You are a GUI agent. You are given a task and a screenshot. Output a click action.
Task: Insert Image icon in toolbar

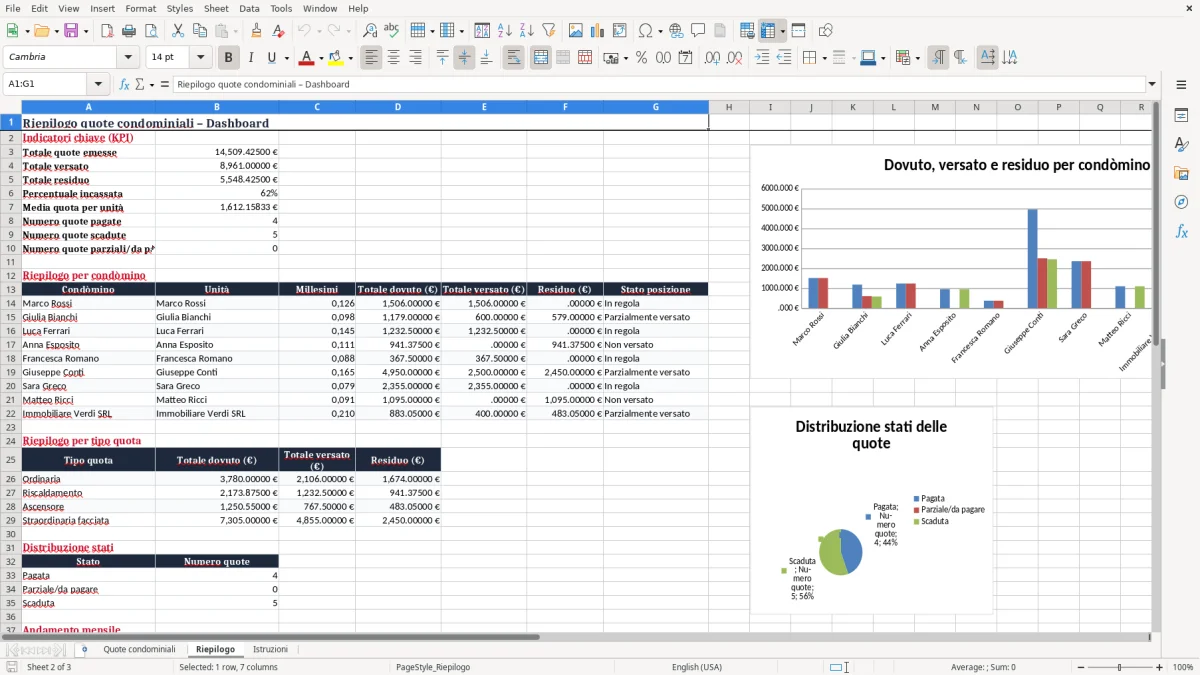(576, 31)
